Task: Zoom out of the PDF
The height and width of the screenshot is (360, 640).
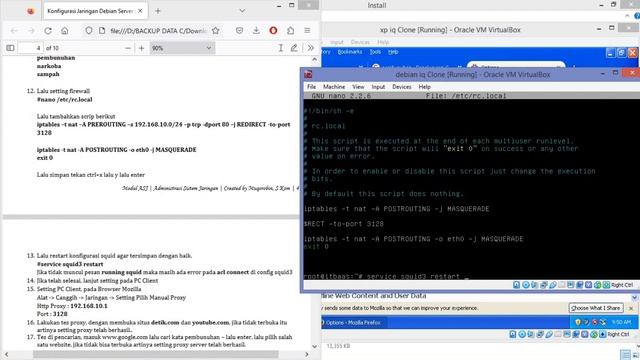Action: coord(128,48)
